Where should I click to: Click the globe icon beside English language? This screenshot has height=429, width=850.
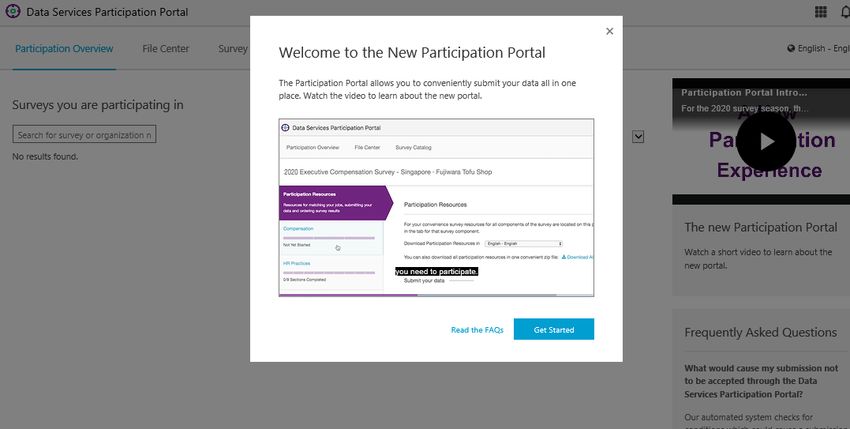791,48
